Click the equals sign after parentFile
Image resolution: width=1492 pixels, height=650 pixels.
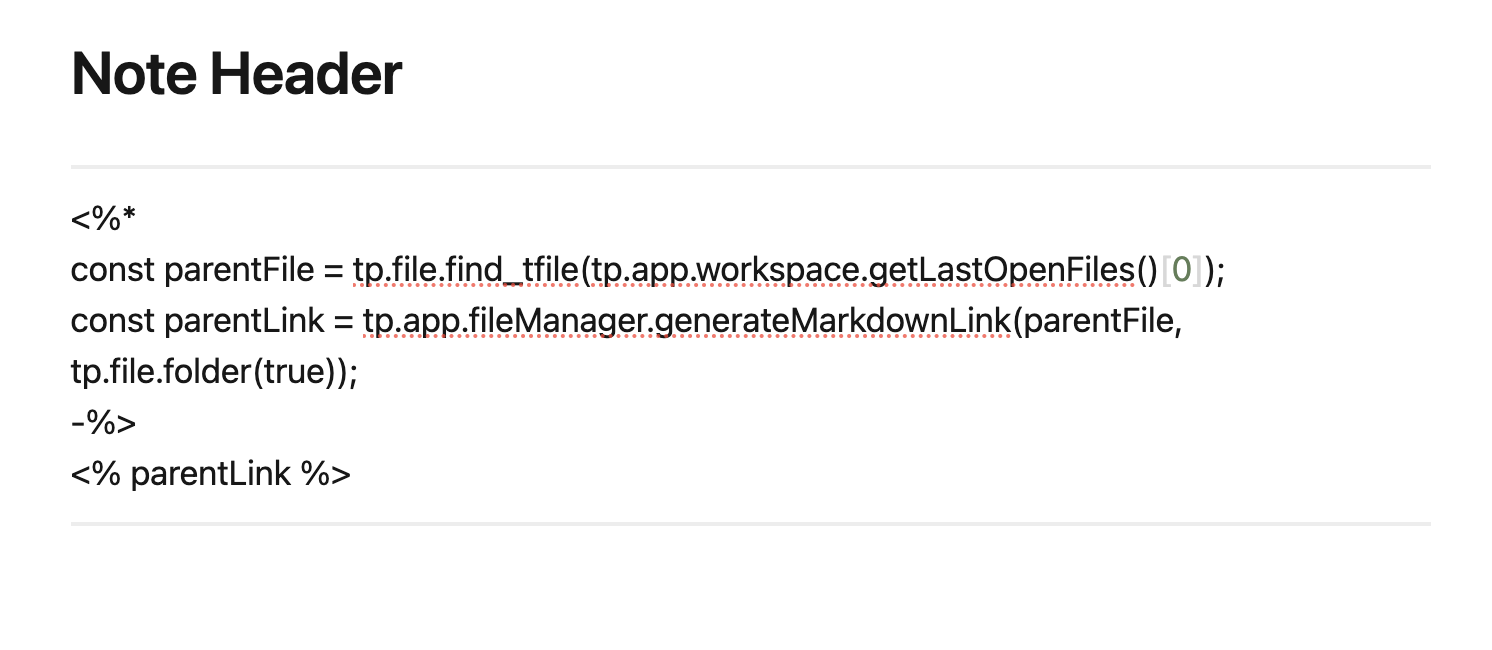click(x=332, y=270)
